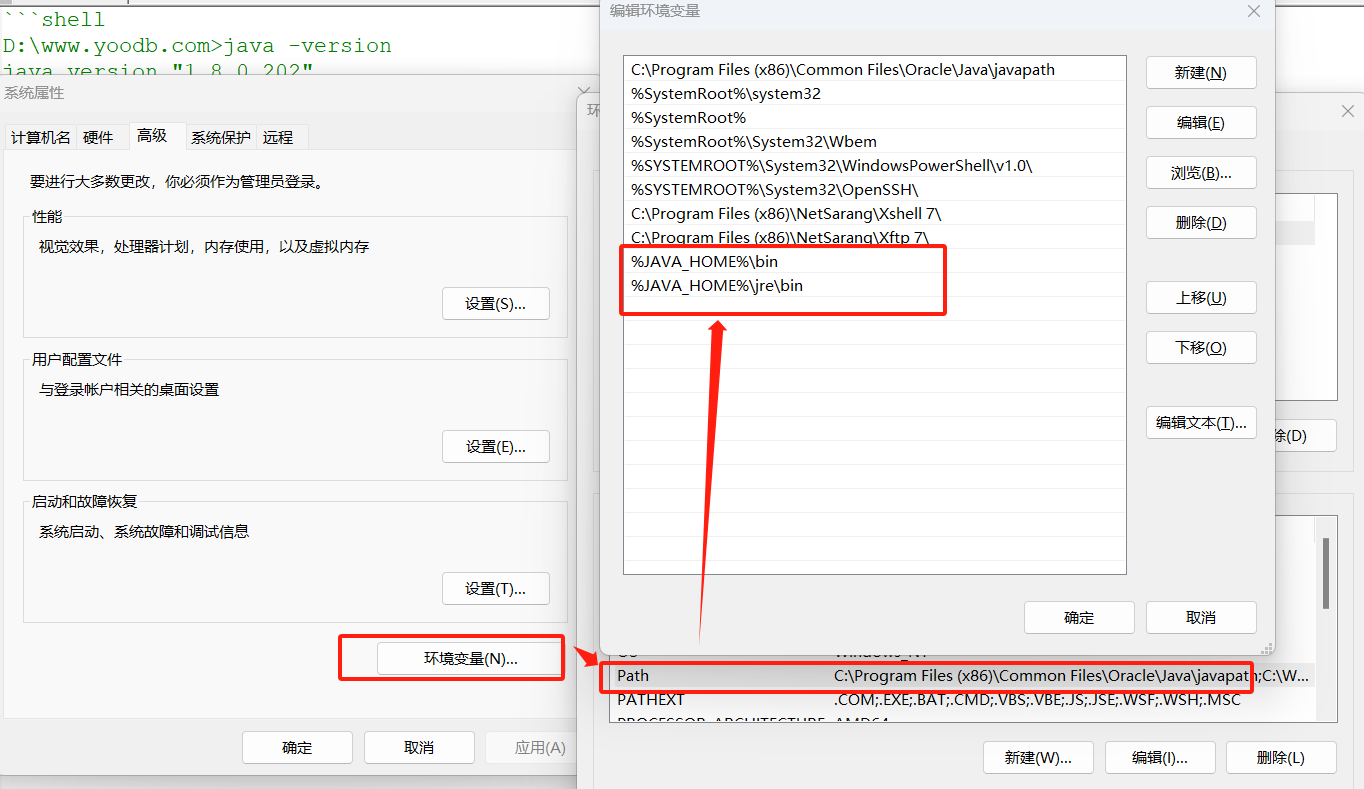Select the %JAVA_HOME%\jre\bin entry

coord(875,285)
